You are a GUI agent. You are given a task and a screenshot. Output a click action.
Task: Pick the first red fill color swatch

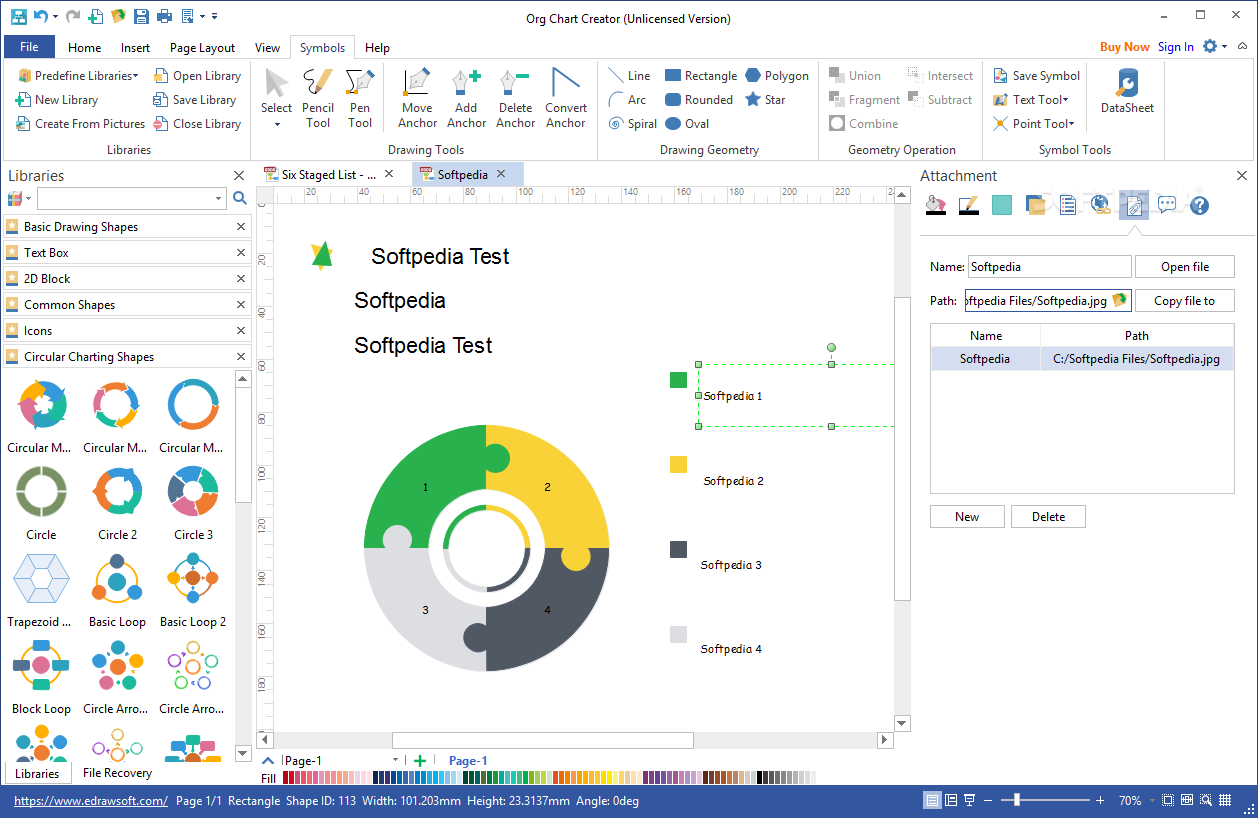286,777
